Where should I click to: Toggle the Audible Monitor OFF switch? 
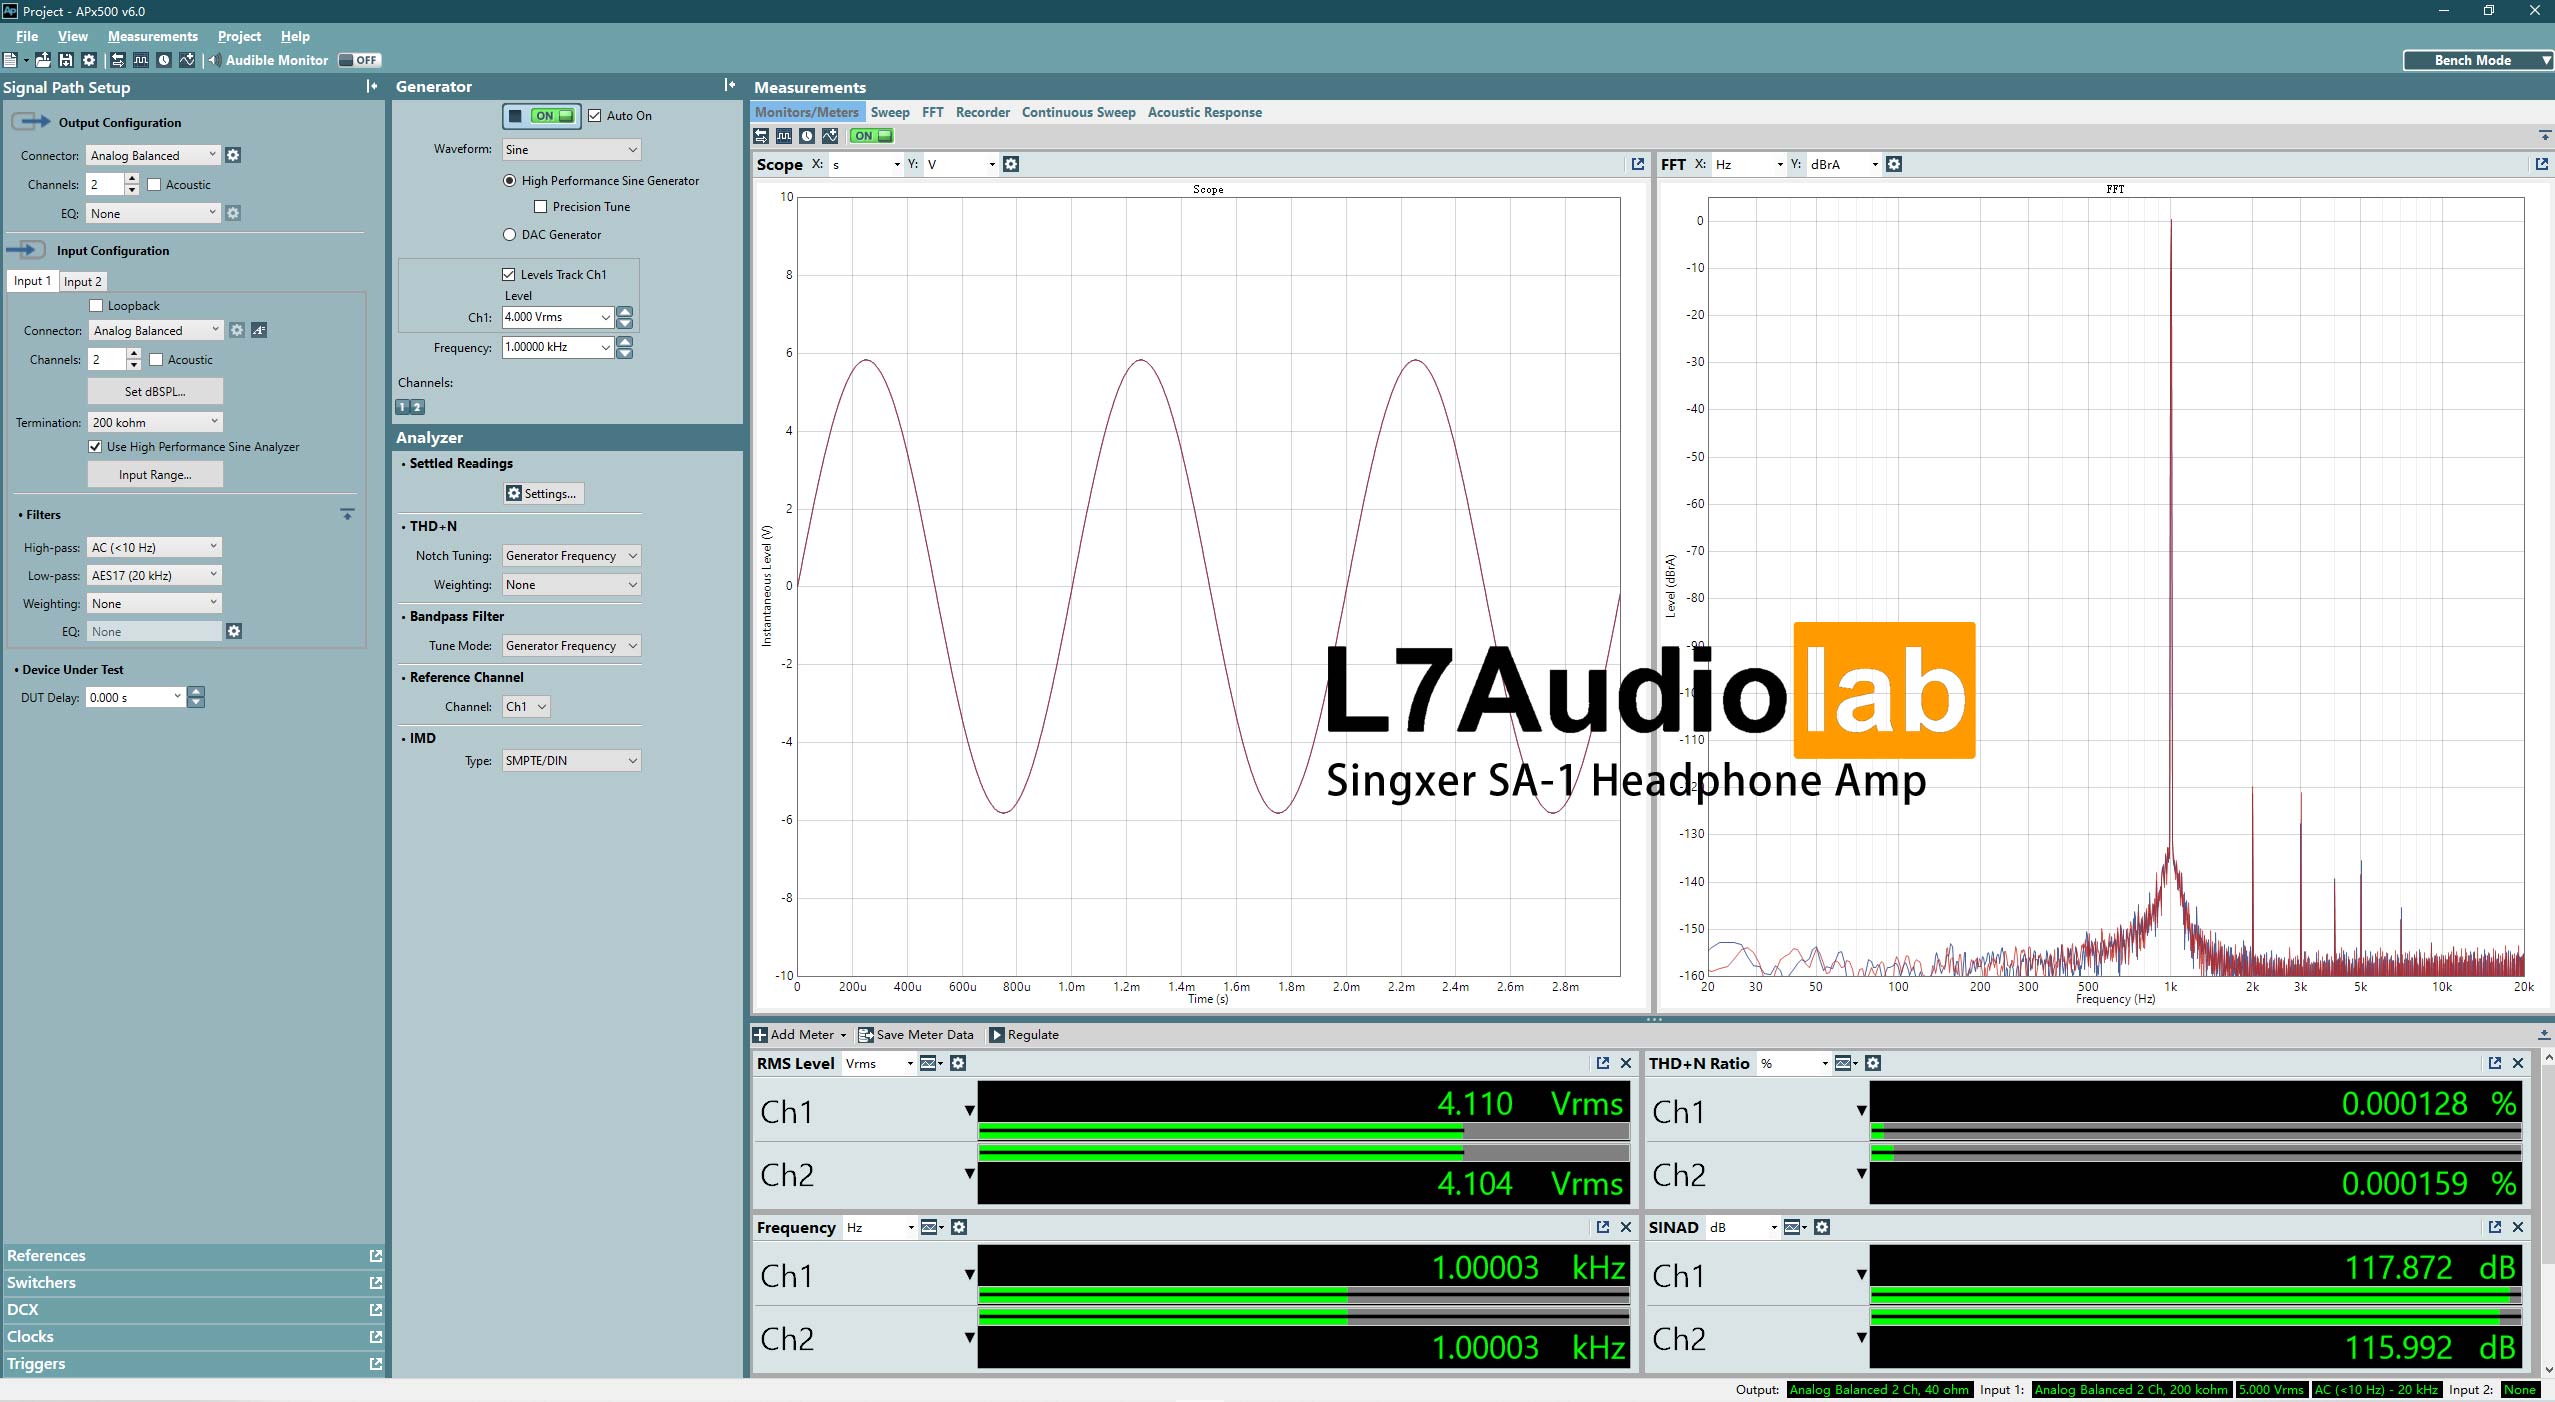tap(358, 60)
